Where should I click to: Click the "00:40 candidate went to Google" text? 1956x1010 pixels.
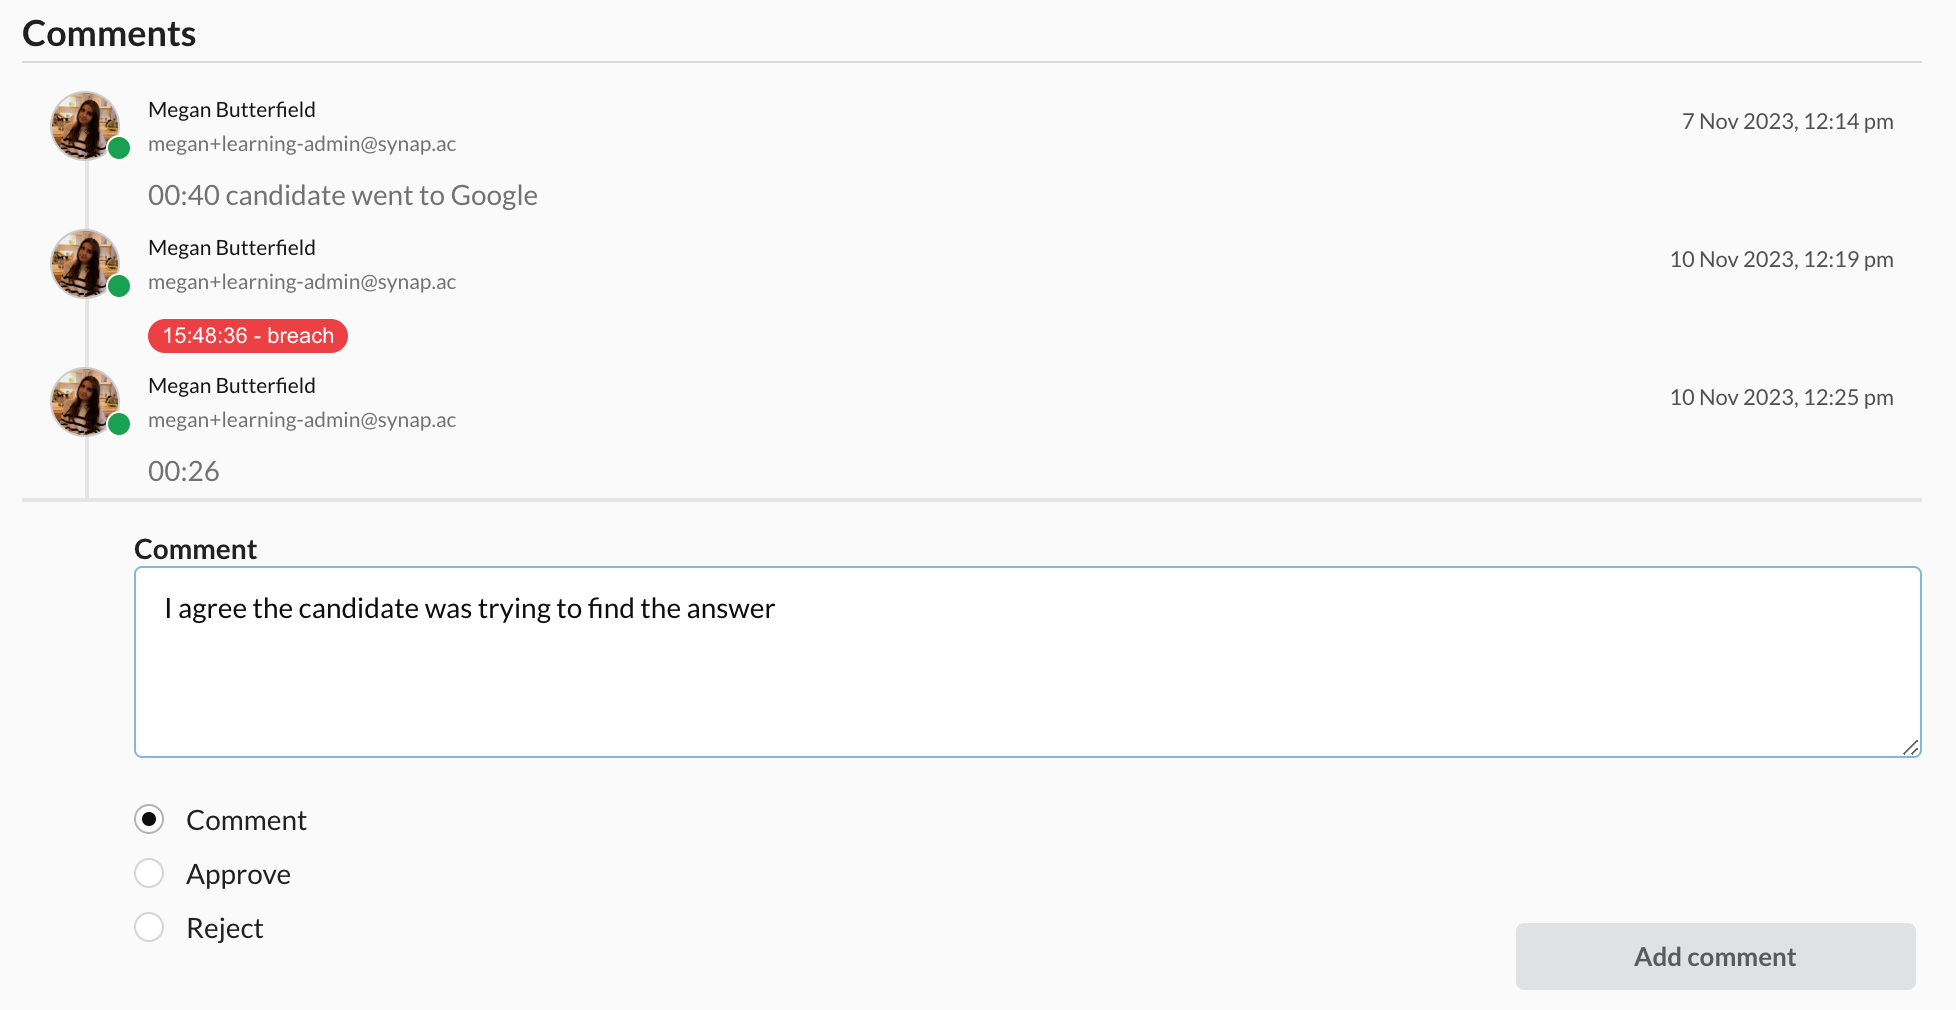click(x=343, y=196)
